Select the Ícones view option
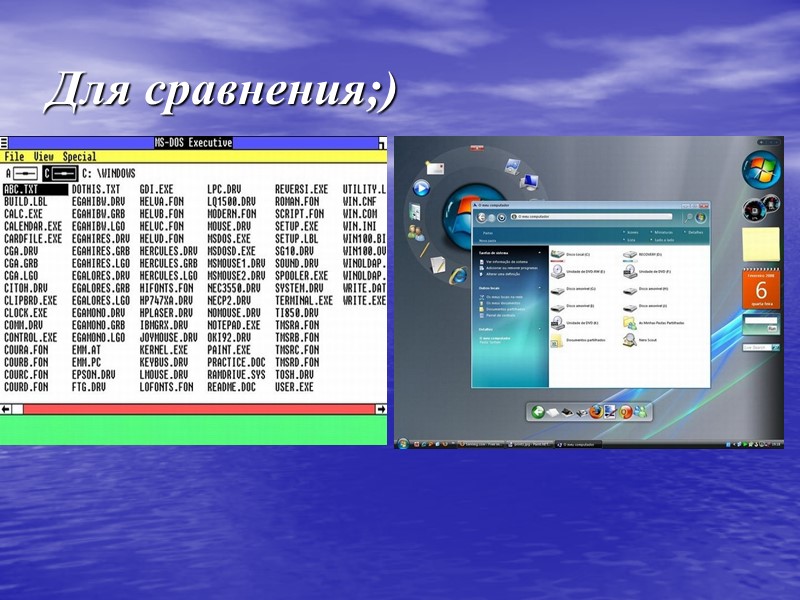800x600 pixels. point(631,232)
